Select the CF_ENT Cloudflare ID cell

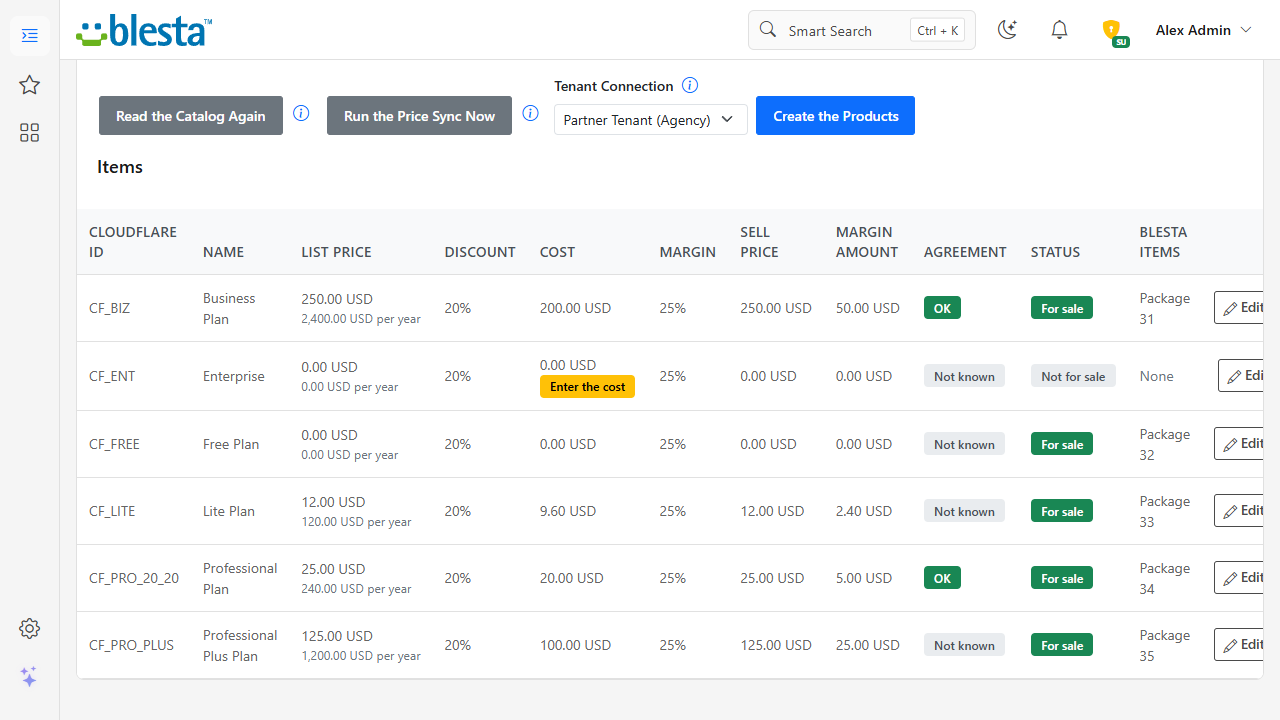112,376
